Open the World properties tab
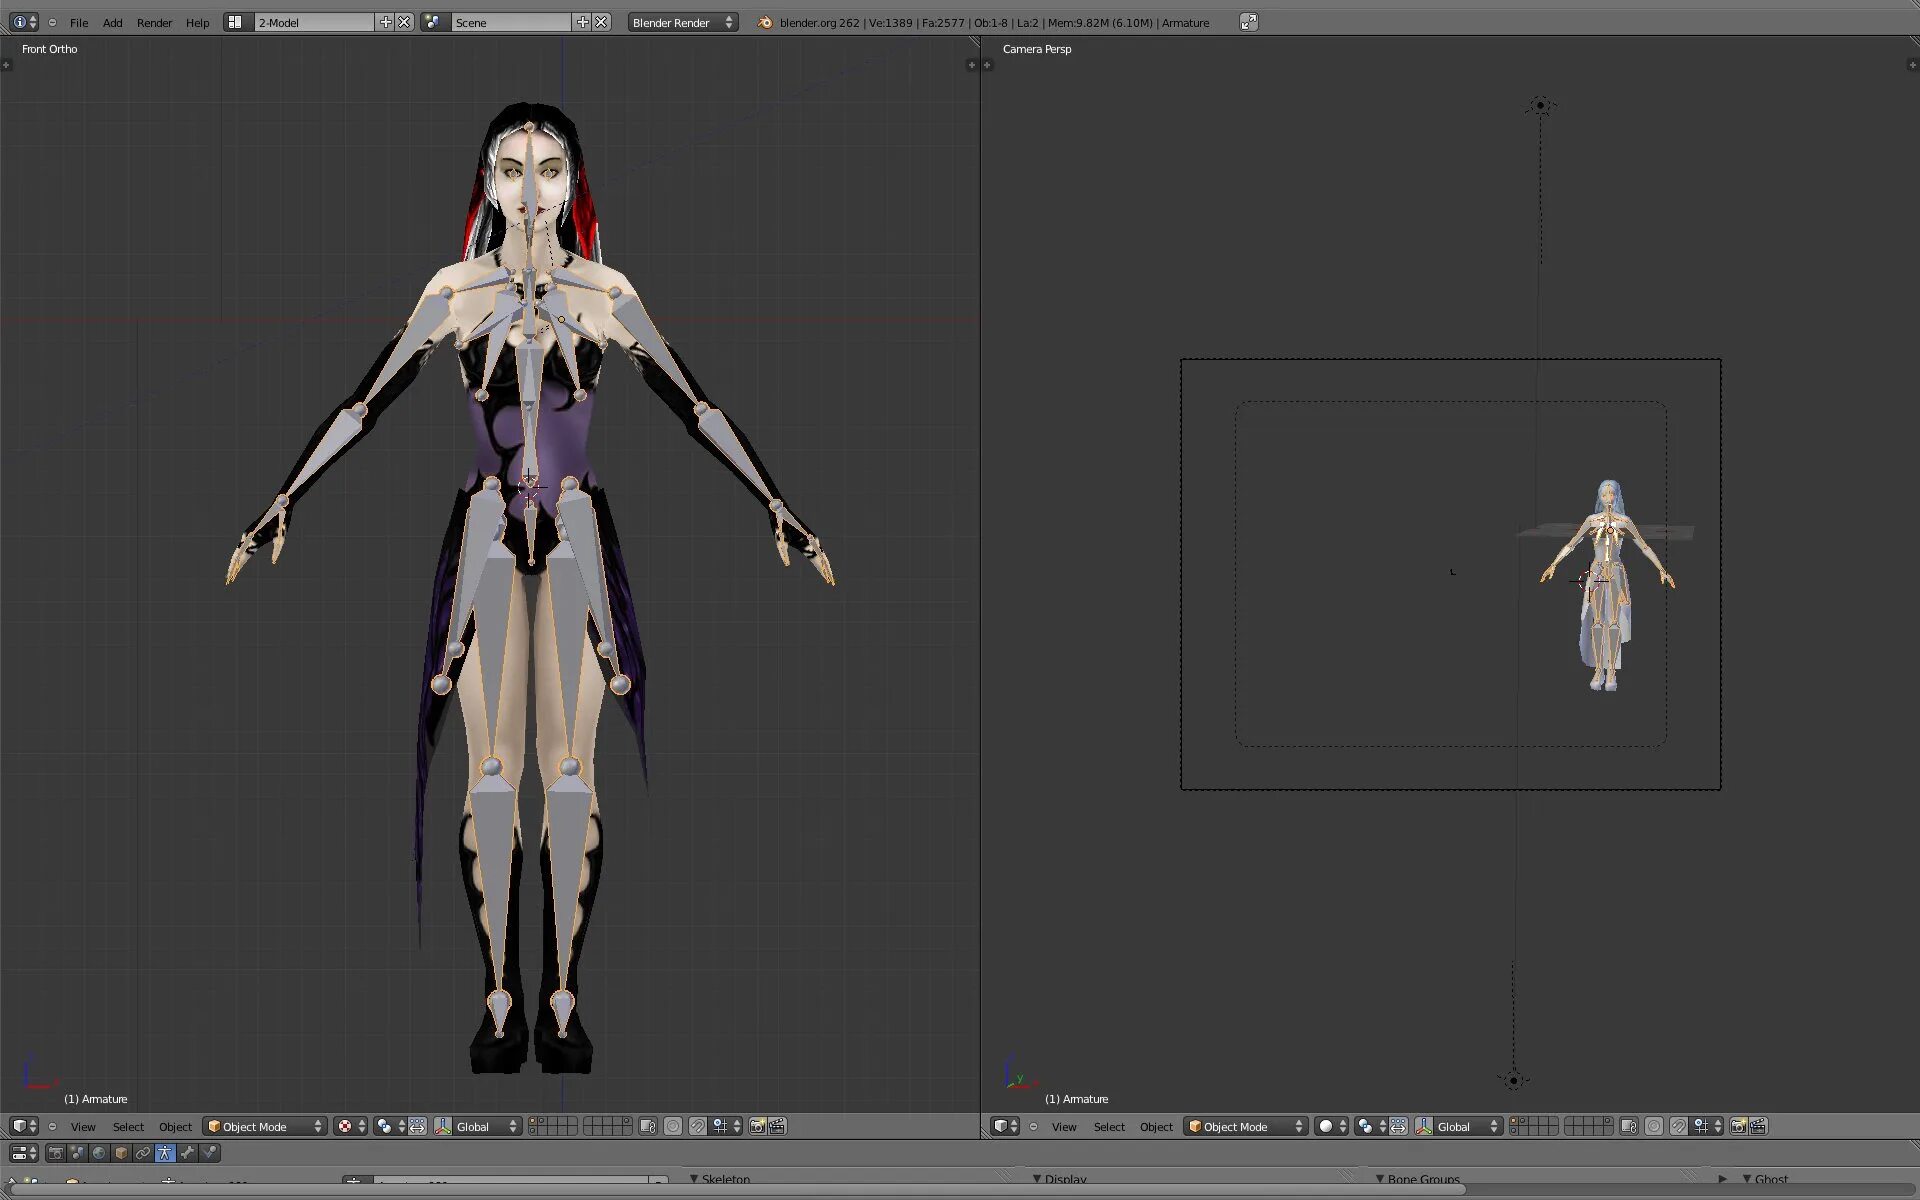This screenshot has height=1200, width=1920. pyautogui.click(x=99, y=1153)
